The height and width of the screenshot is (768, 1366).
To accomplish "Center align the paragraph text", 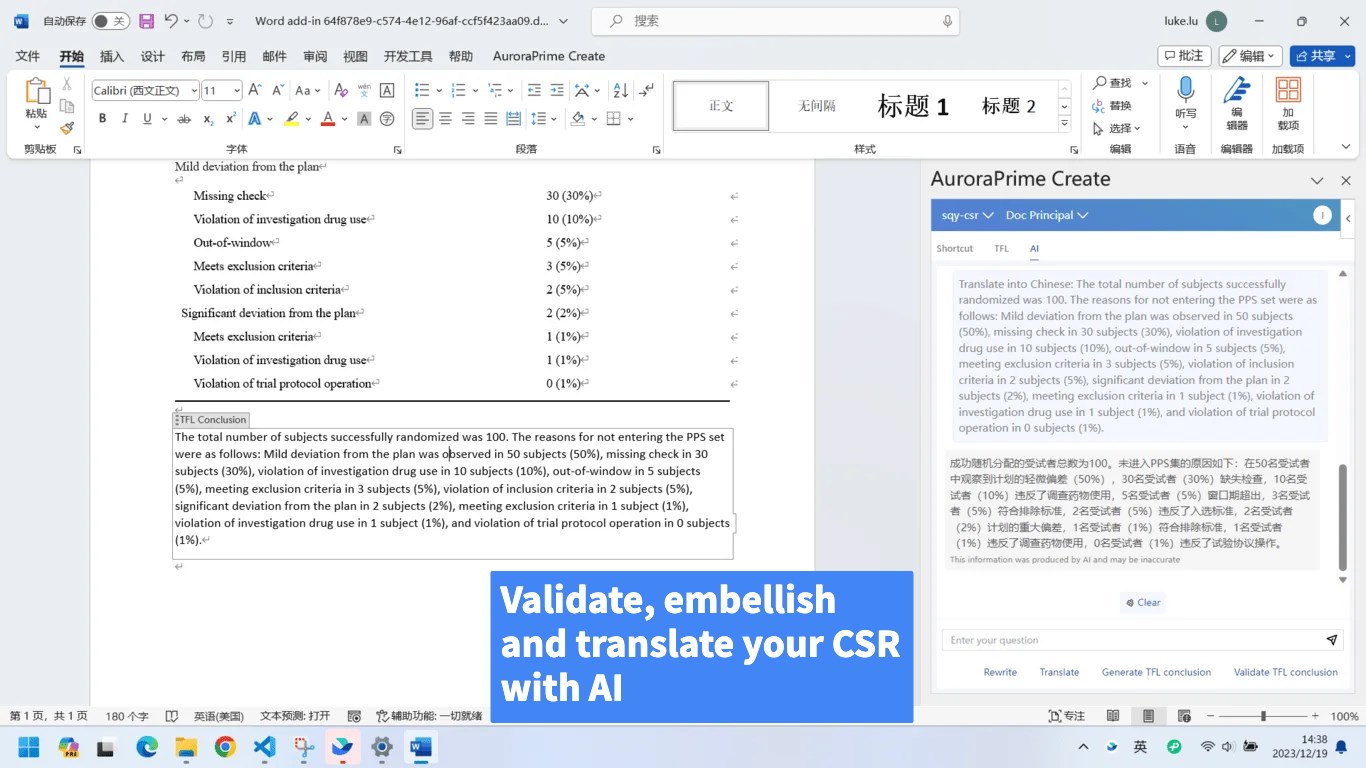I will tap(445, 119).
